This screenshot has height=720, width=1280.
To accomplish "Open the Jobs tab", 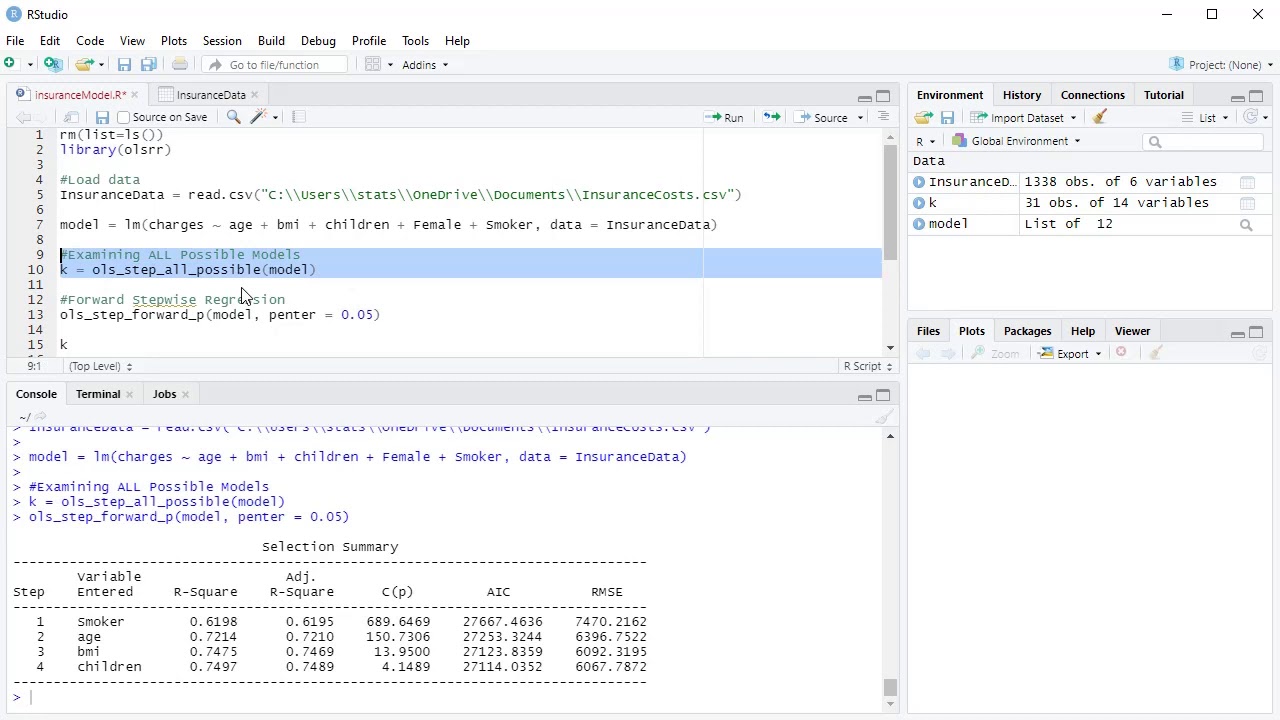I will pyautogui.click(x=164, y=394).
